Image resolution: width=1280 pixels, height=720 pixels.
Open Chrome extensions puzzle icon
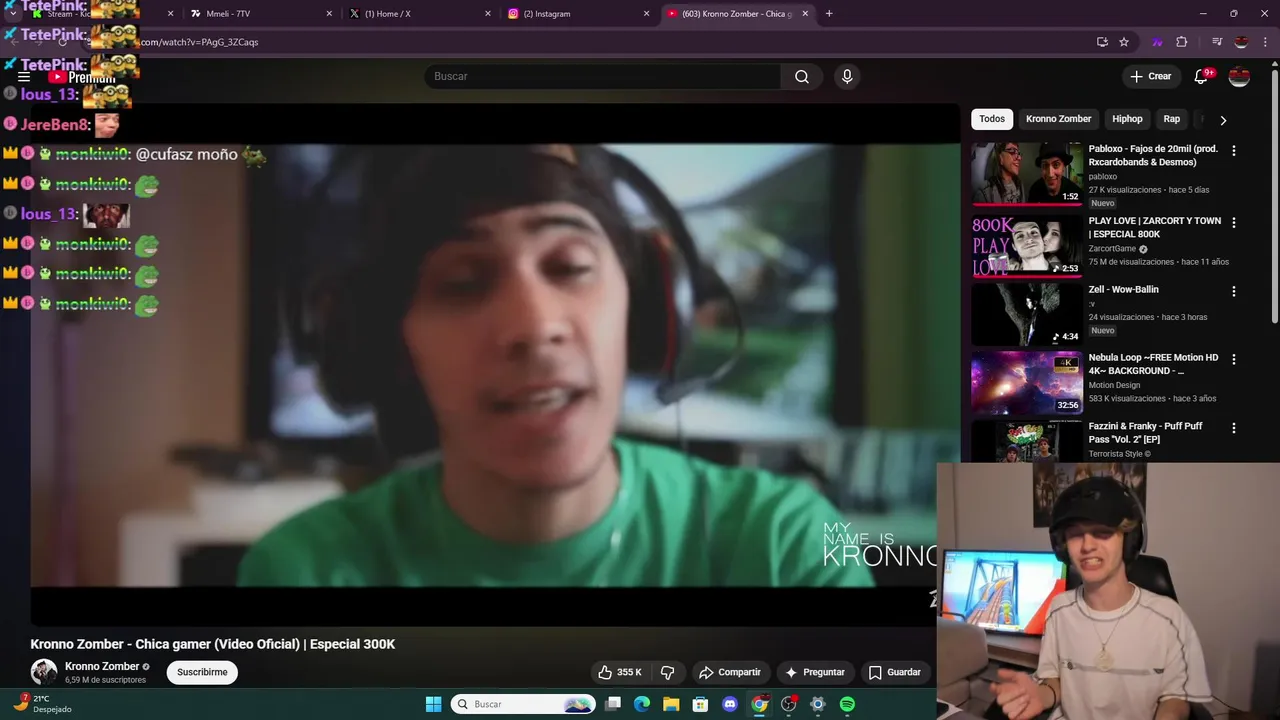point(1182,42)
